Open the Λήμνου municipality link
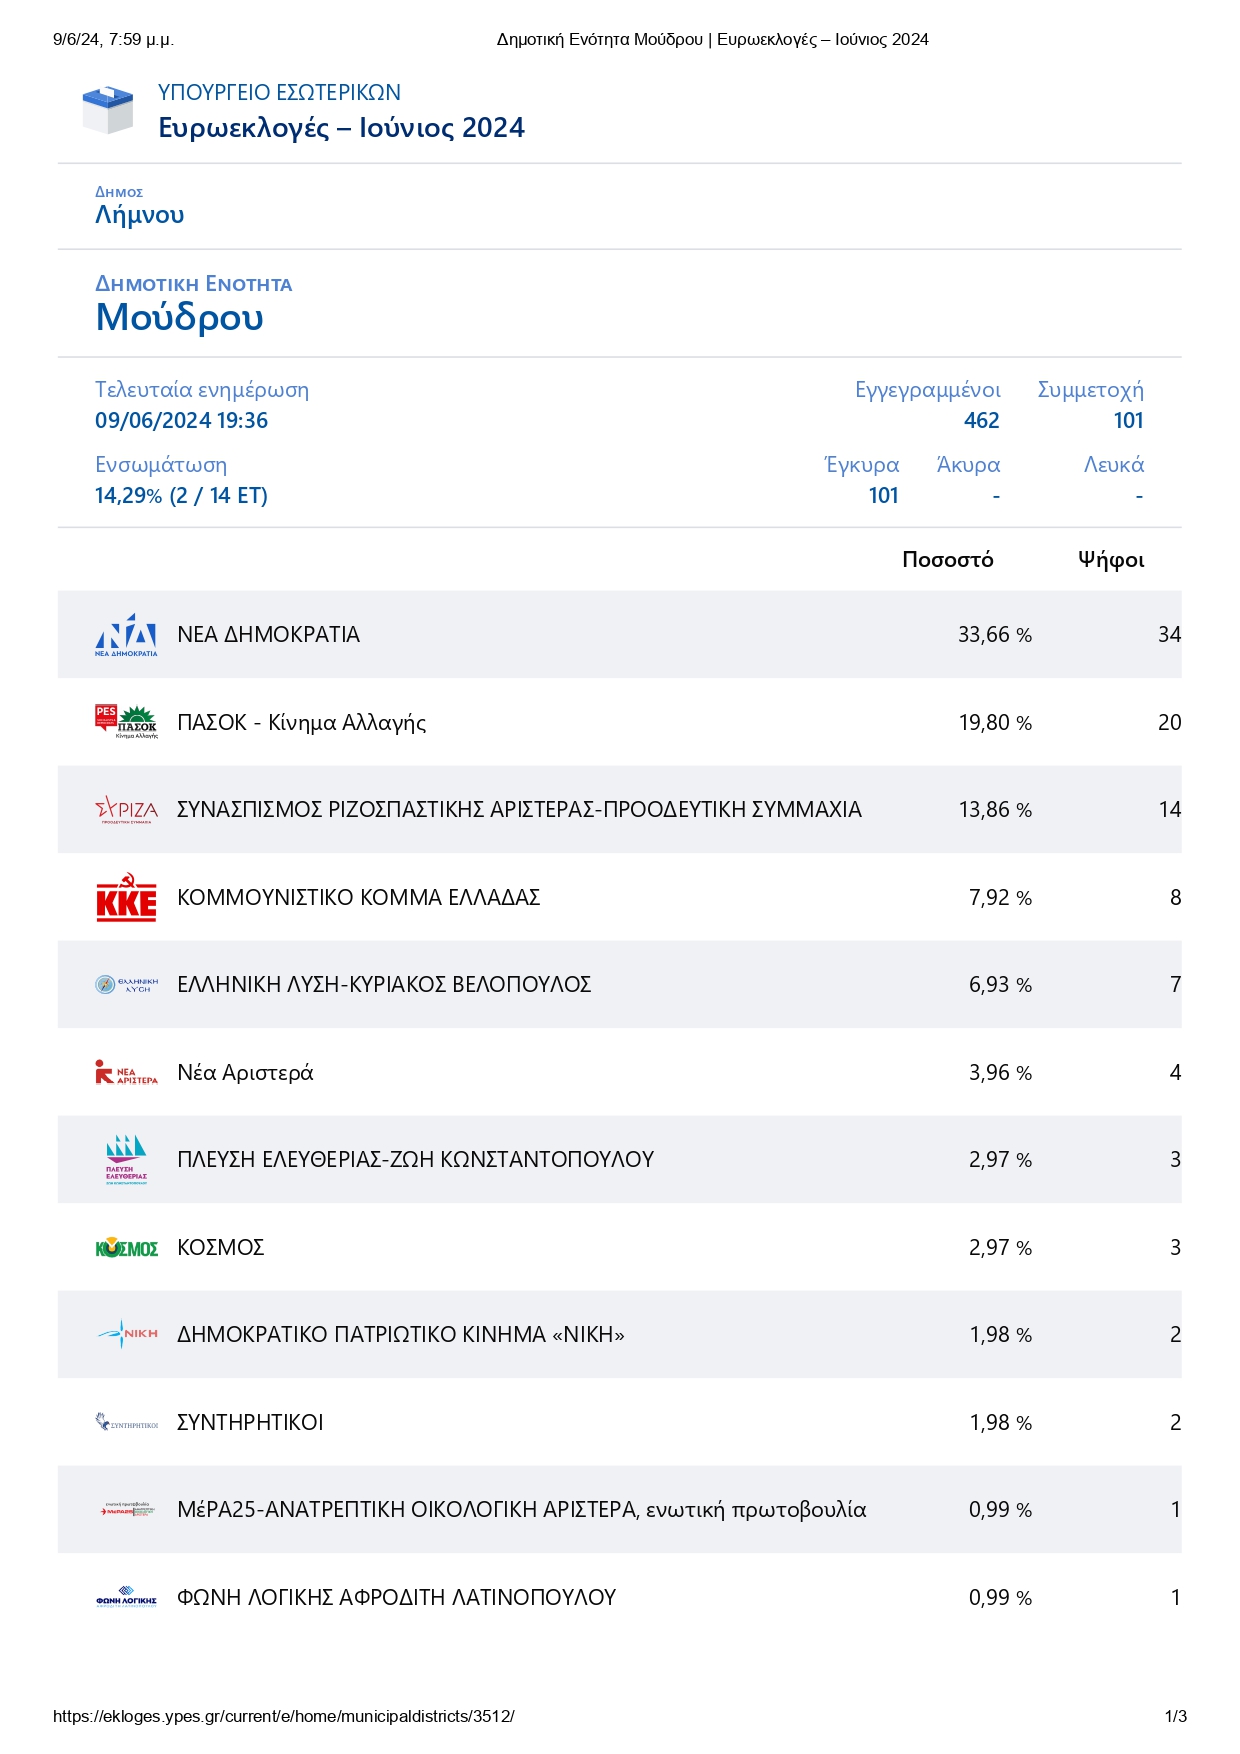Image resolution: width=1240 pixels, height=1754 pixels. (139, 215)
